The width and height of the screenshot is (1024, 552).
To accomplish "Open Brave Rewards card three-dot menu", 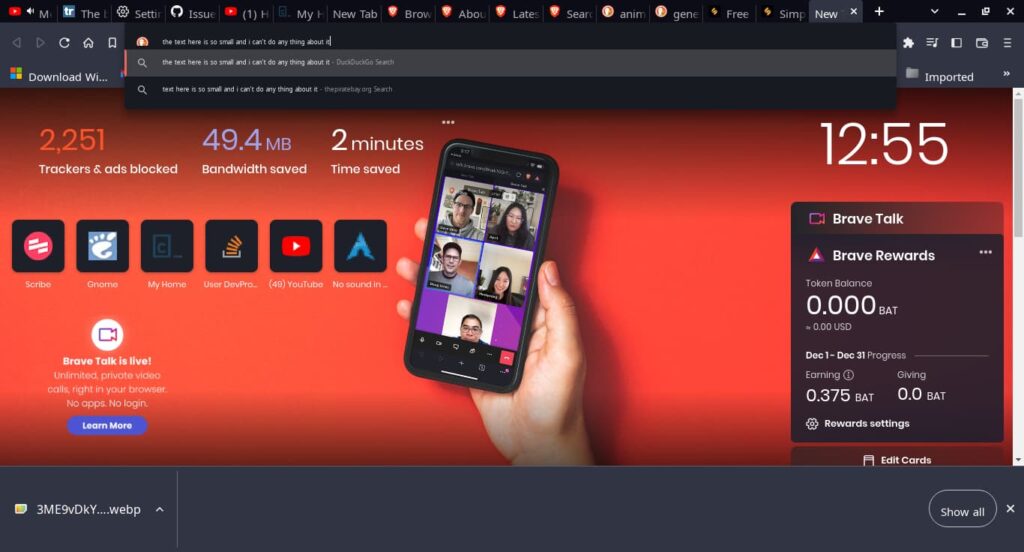I will click(985, 252).
